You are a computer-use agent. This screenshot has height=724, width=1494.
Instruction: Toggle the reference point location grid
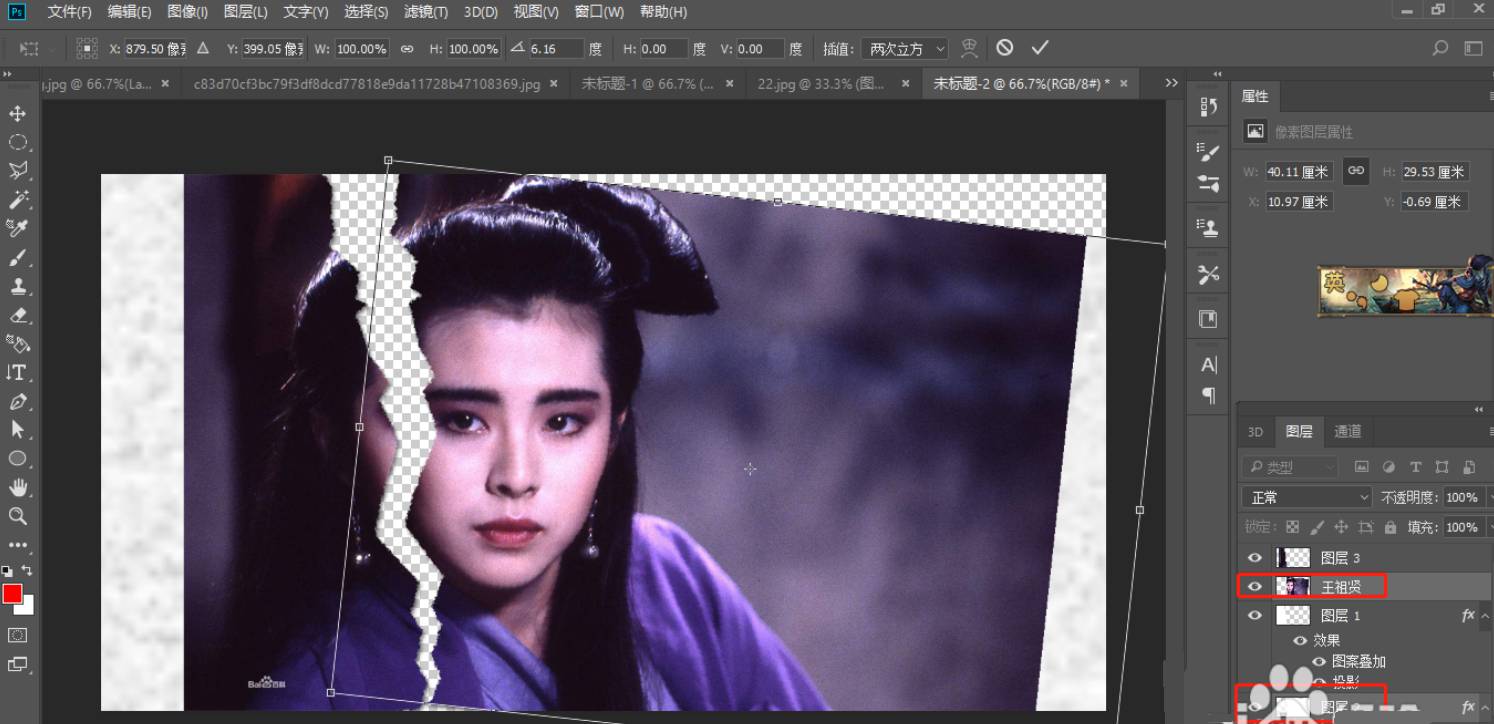click(x=87, y=48)
